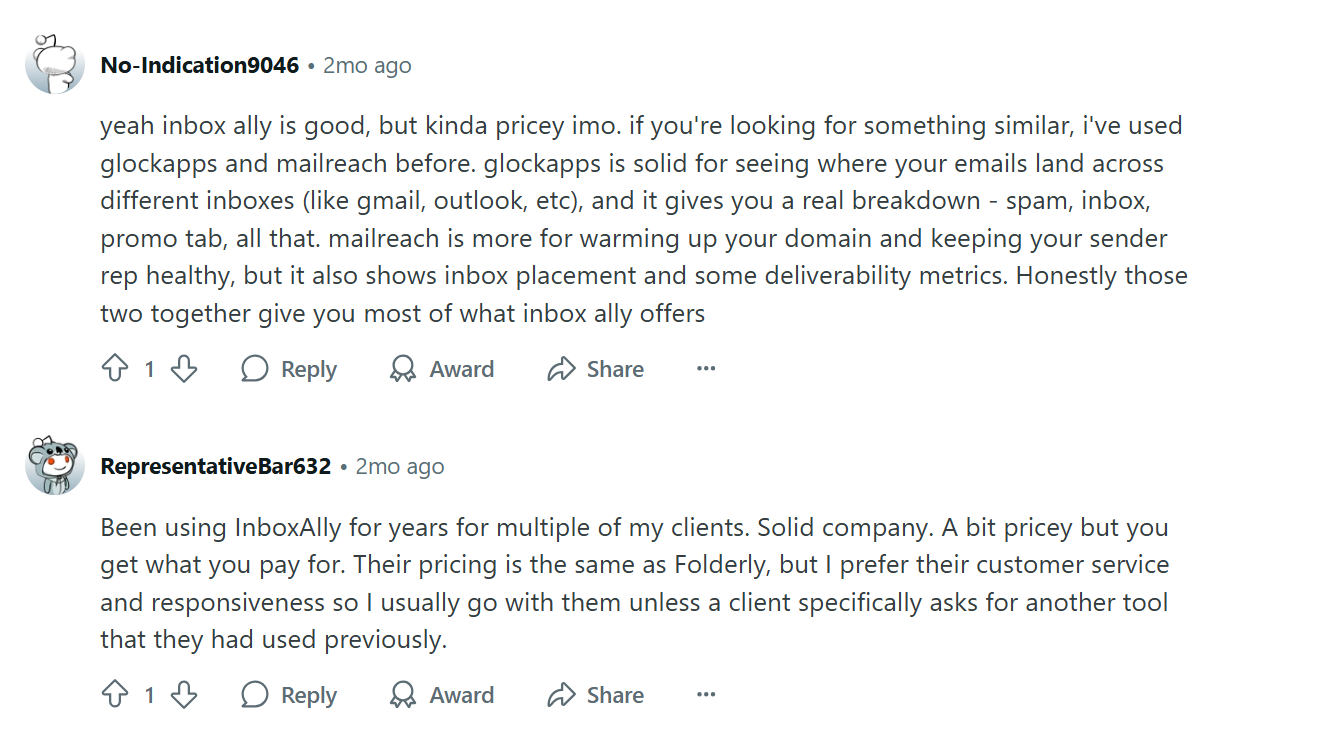Click the vote count on No-Indication9046's comment
Screen dimensions: 1318x750
pos(149,369)
